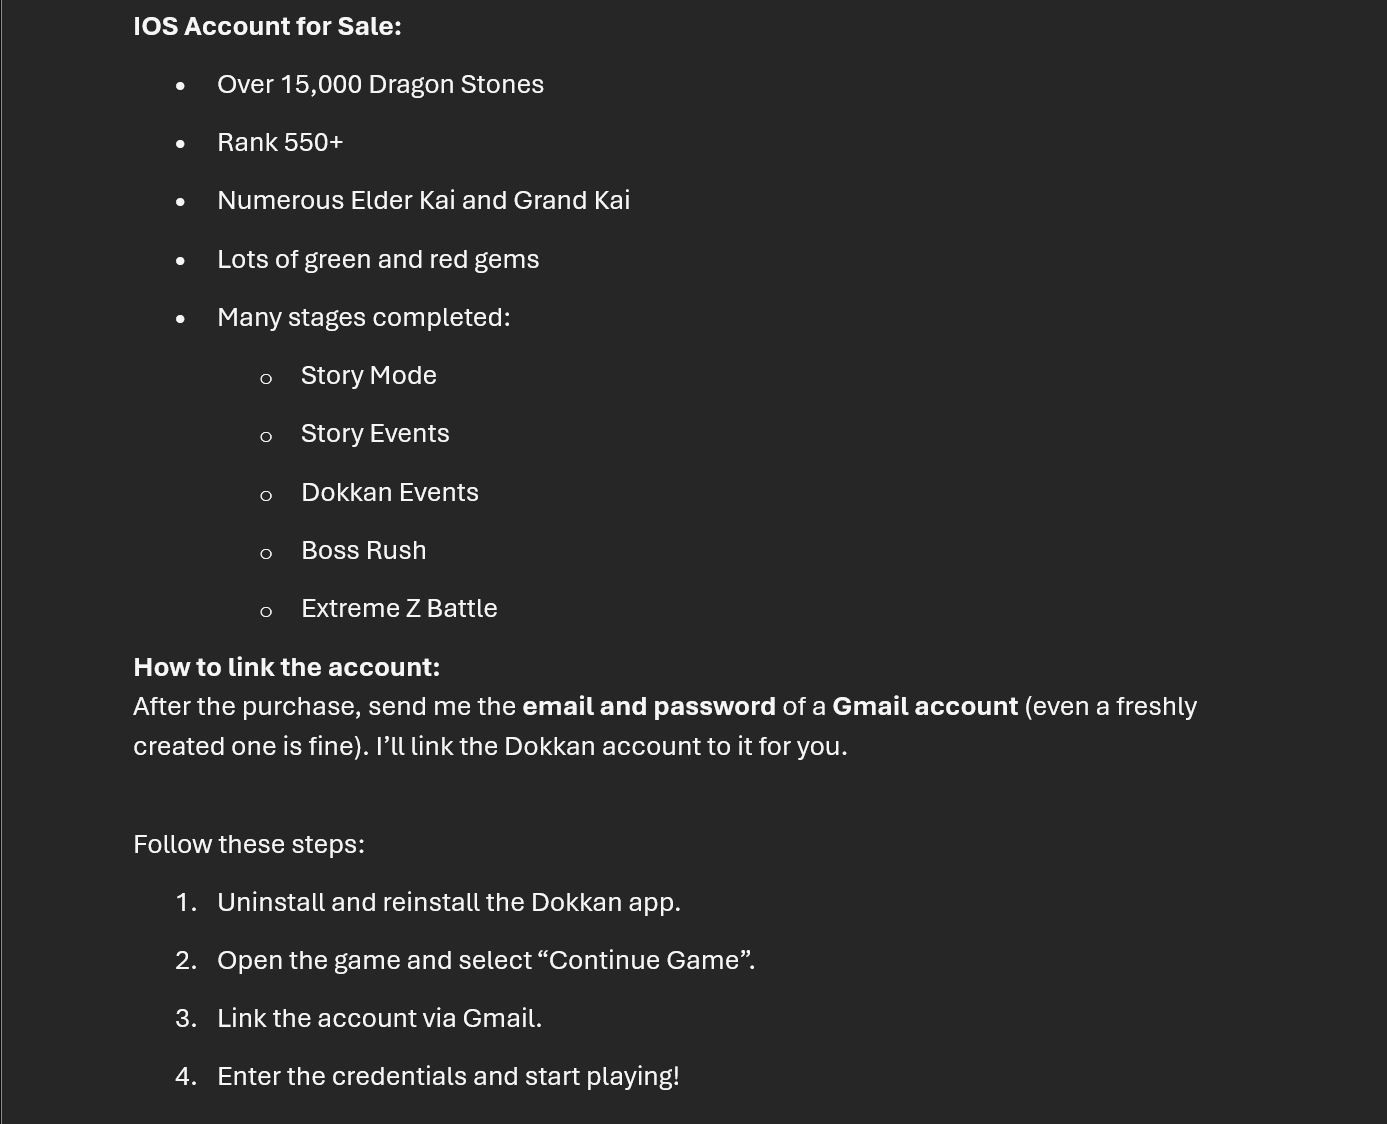Click the "Story Events" sub-bullet
1387x1124 pixels.
pyautogui.click(x=375, y=434)
